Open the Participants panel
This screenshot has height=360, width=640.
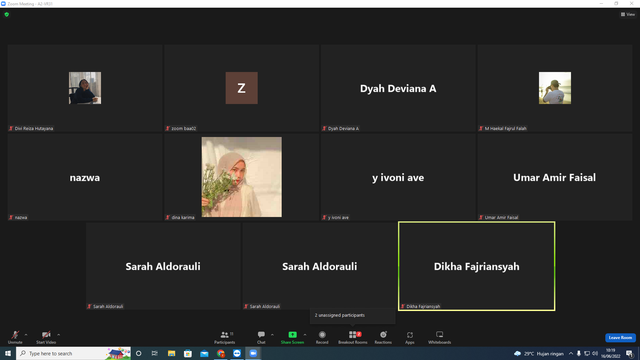224,338
